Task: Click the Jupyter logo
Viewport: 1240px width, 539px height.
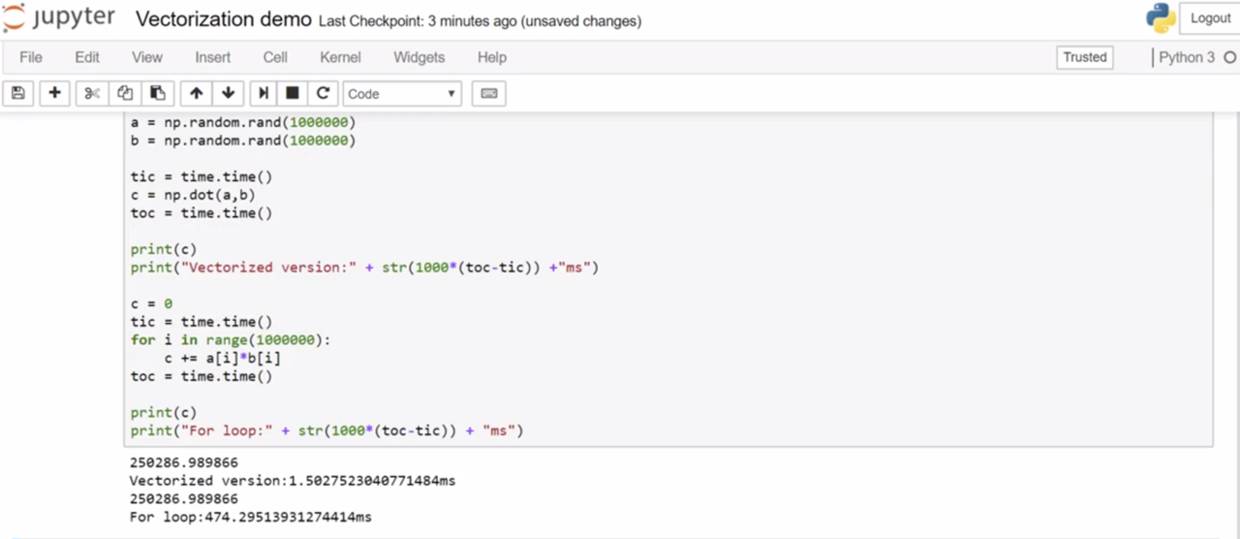Action: (60, 18)
